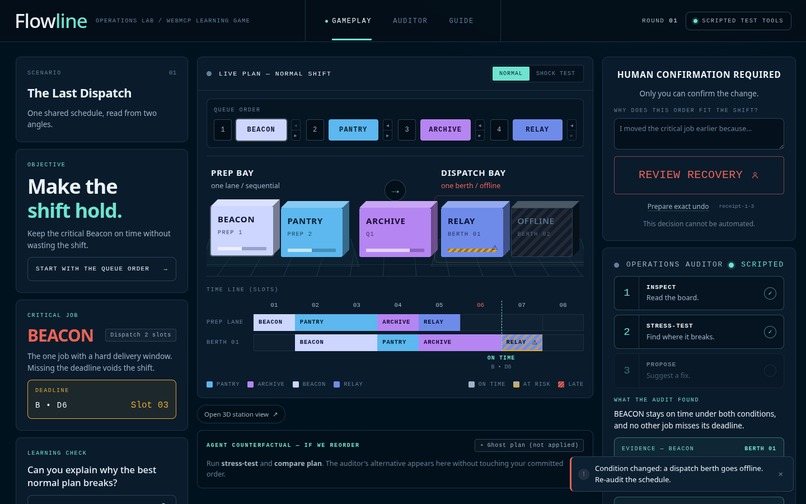Move Pantry later in the queue
The image size is (806, 504).
click(388, 135)
